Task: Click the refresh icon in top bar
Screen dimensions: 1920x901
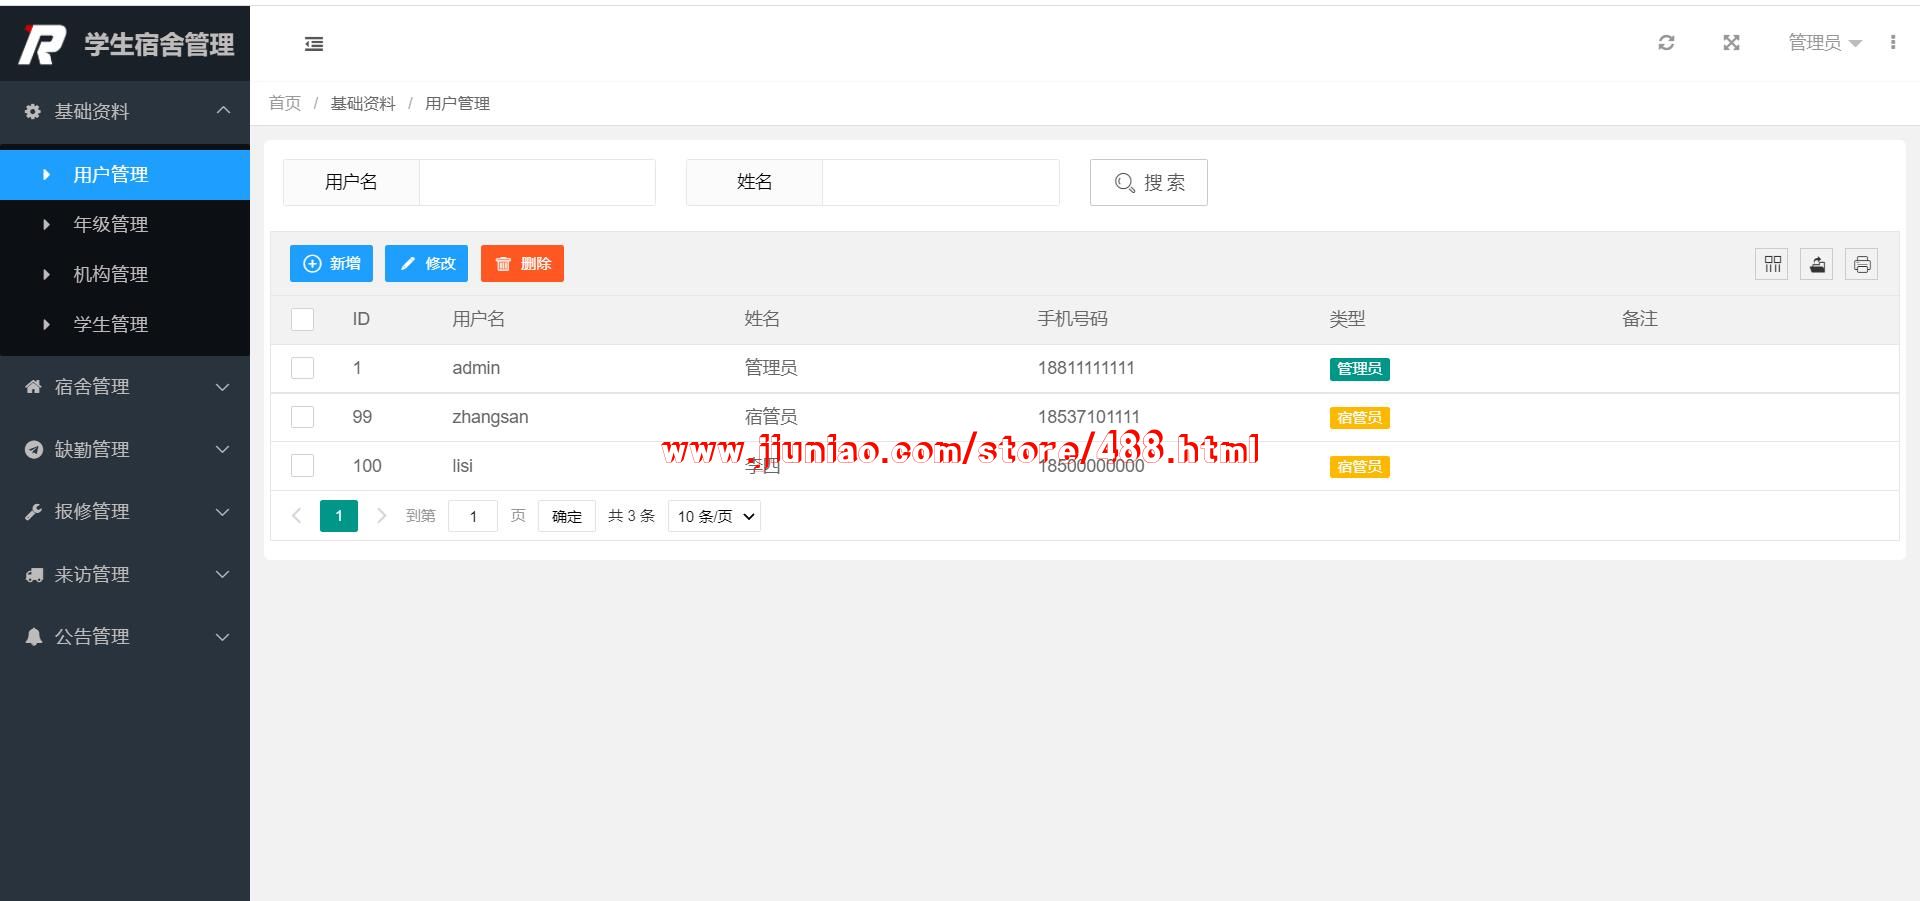Action: pos(1666,43)
